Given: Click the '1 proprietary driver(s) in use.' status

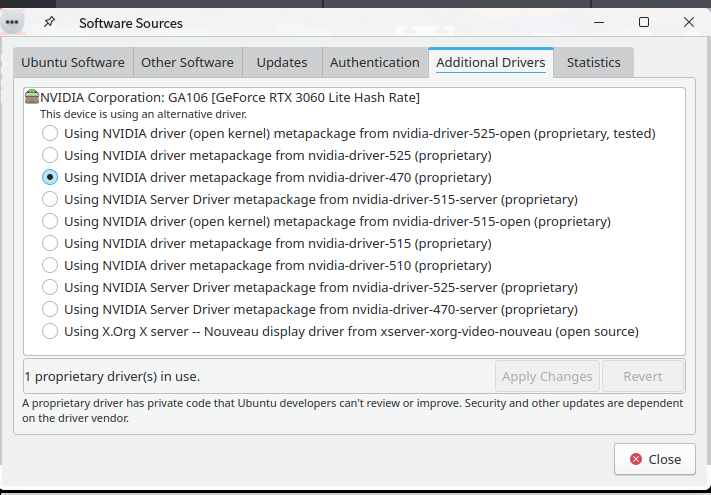Looking at the screenshot, I should (x=112, y=377).
